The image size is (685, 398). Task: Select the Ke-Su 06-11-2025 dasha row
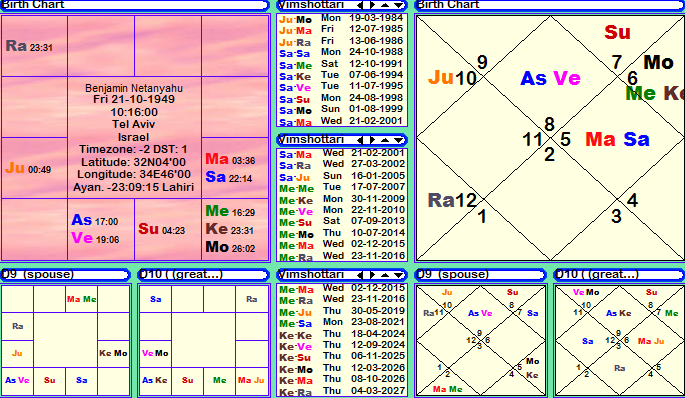point(342,357)
